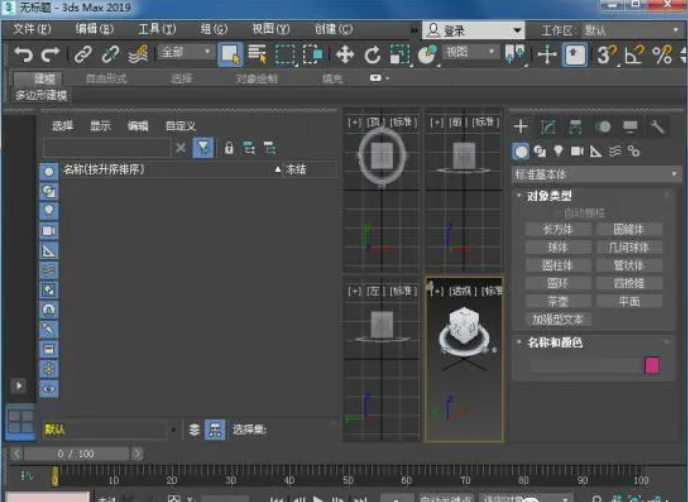Viewport: 688px width, 502px height.
Task: Open scene explorer 选择 menu
Action: pos(62,126)
